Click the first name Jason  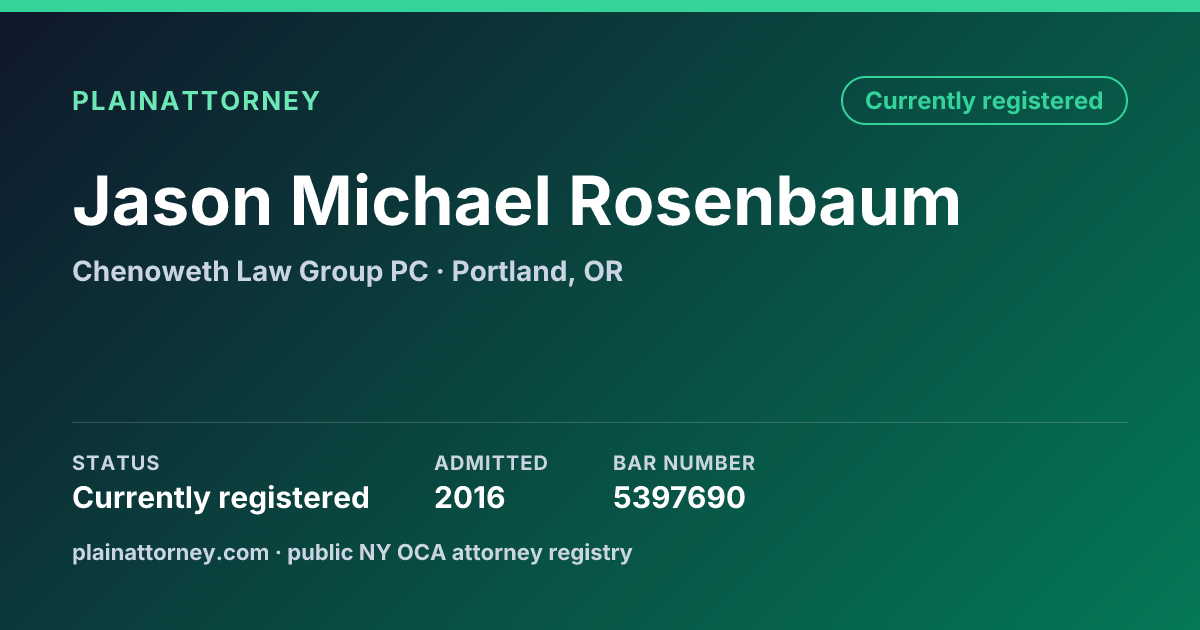[x=172, y=201]
